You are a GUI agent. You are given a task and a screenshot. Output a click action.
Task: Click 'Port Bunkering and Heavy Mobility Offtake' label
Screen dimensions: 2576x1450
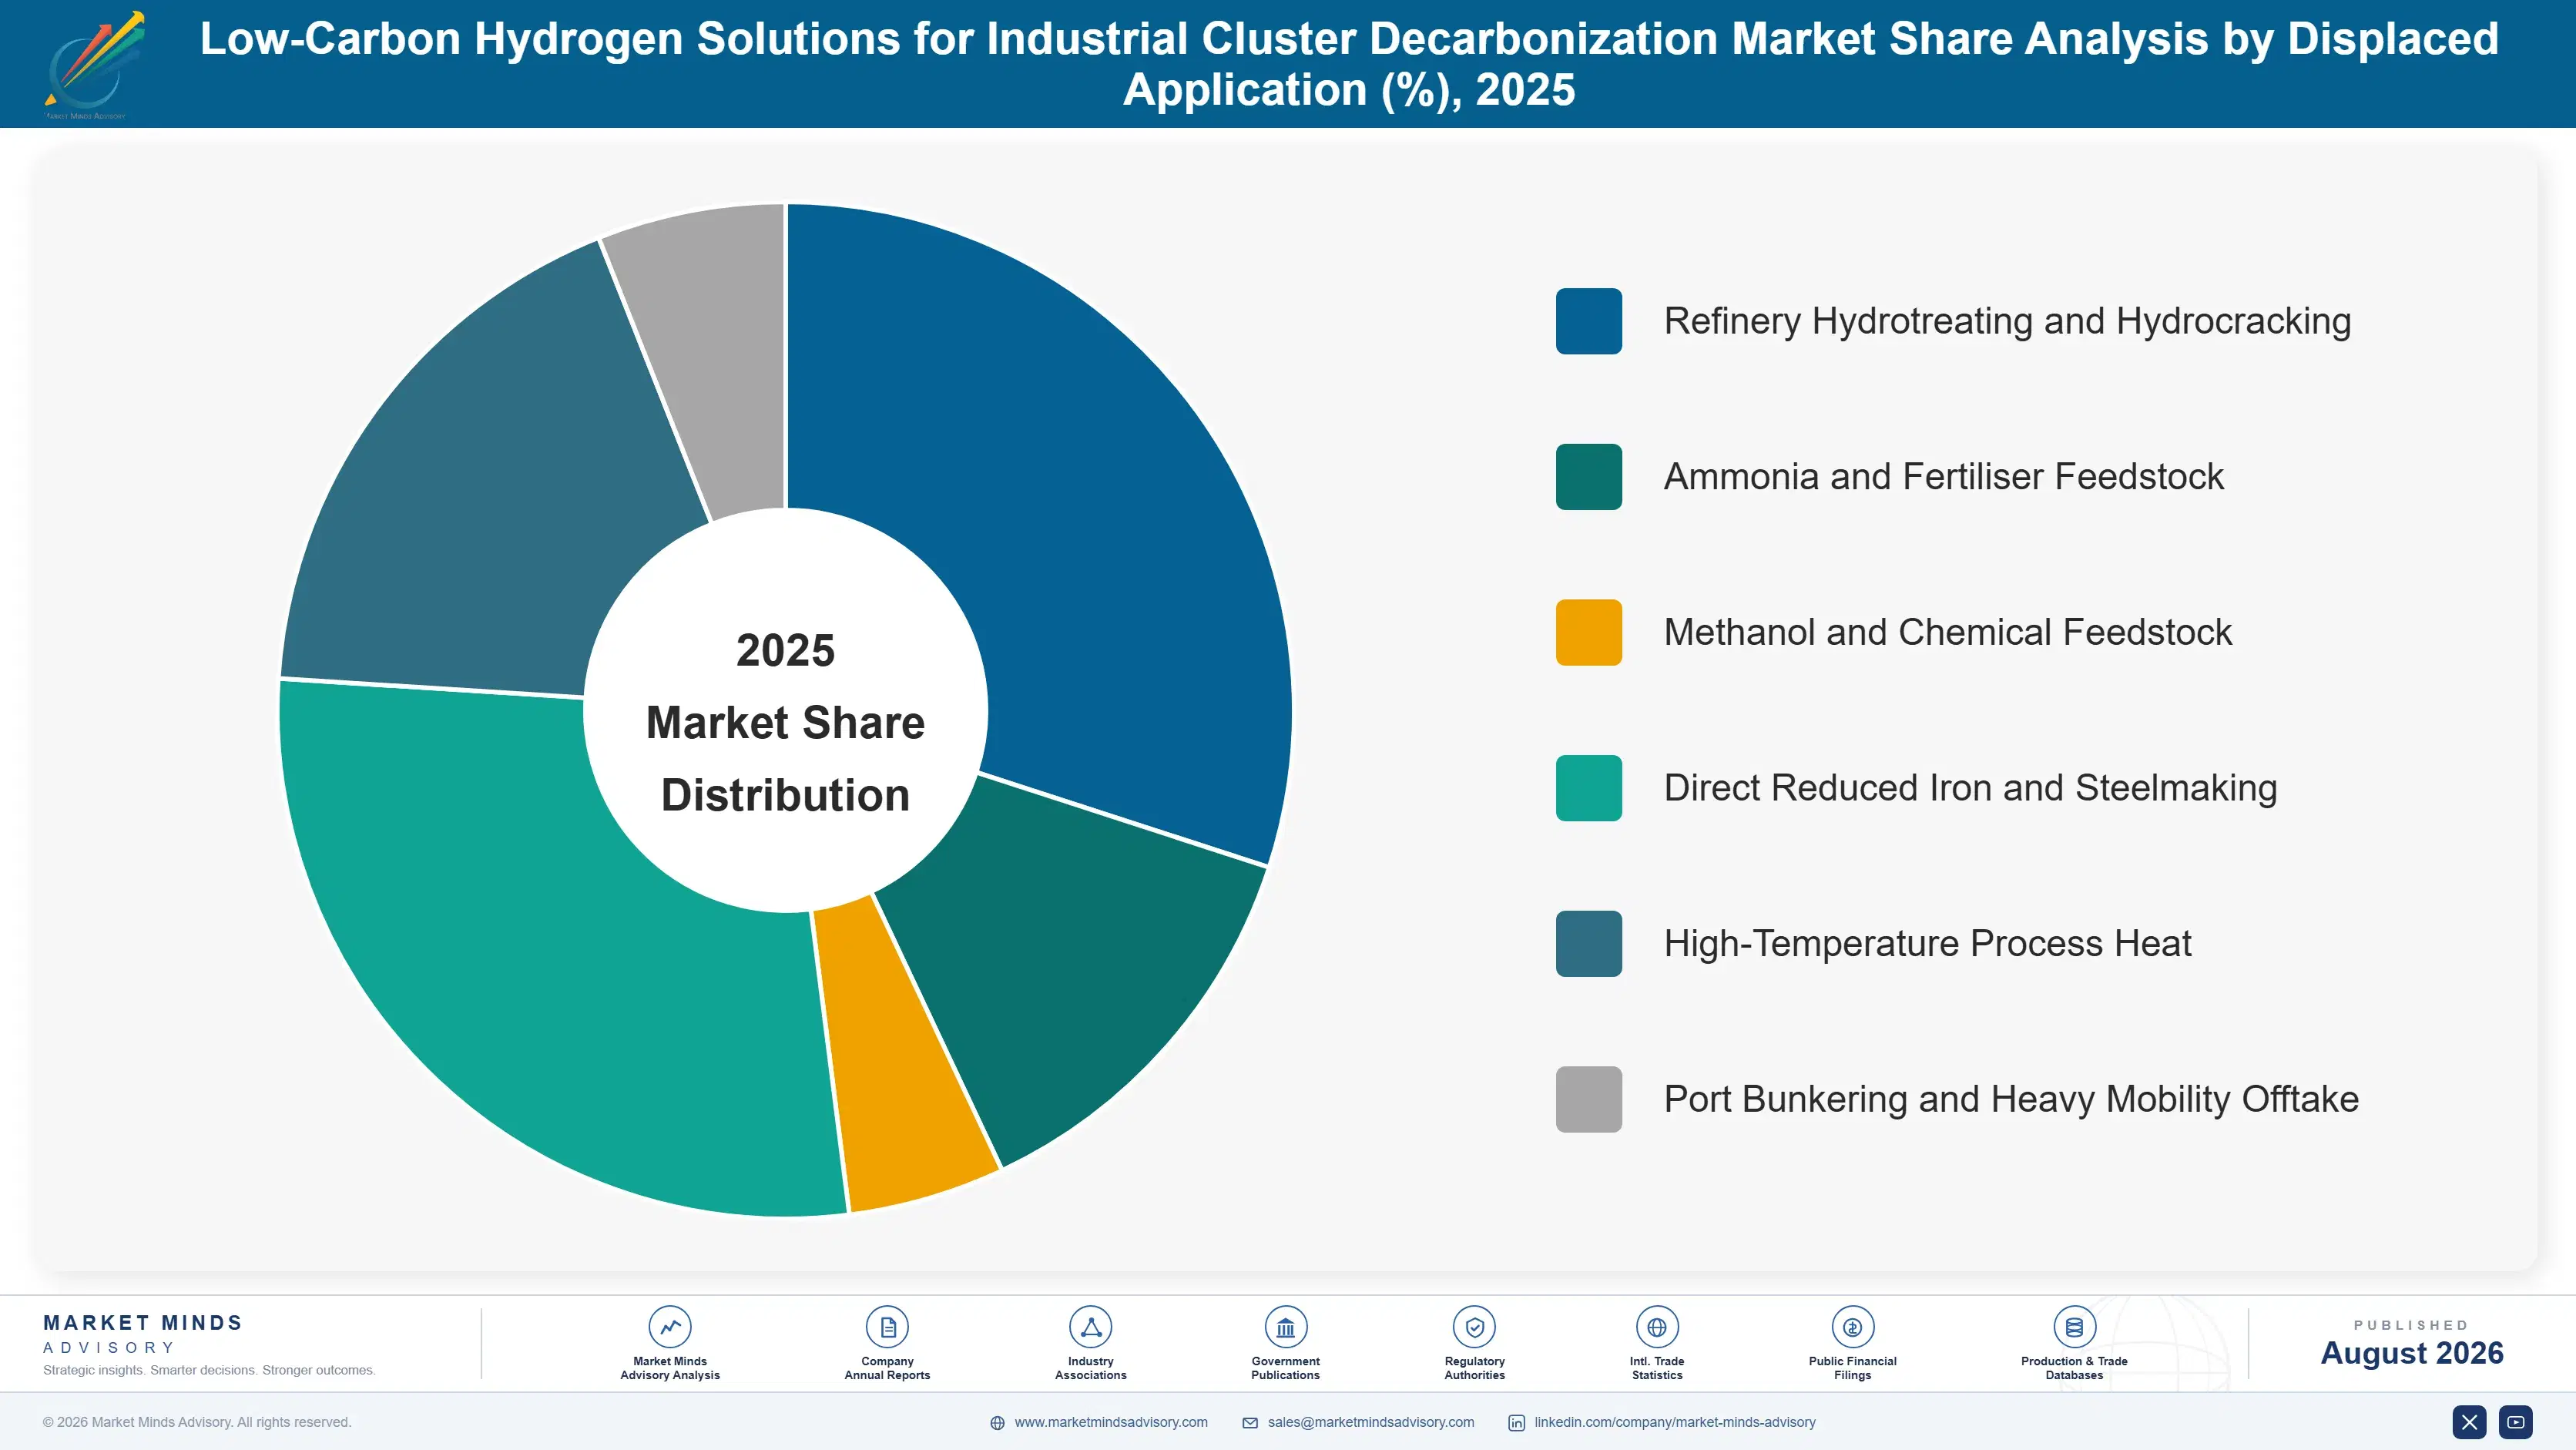tap(2011, 1099)
